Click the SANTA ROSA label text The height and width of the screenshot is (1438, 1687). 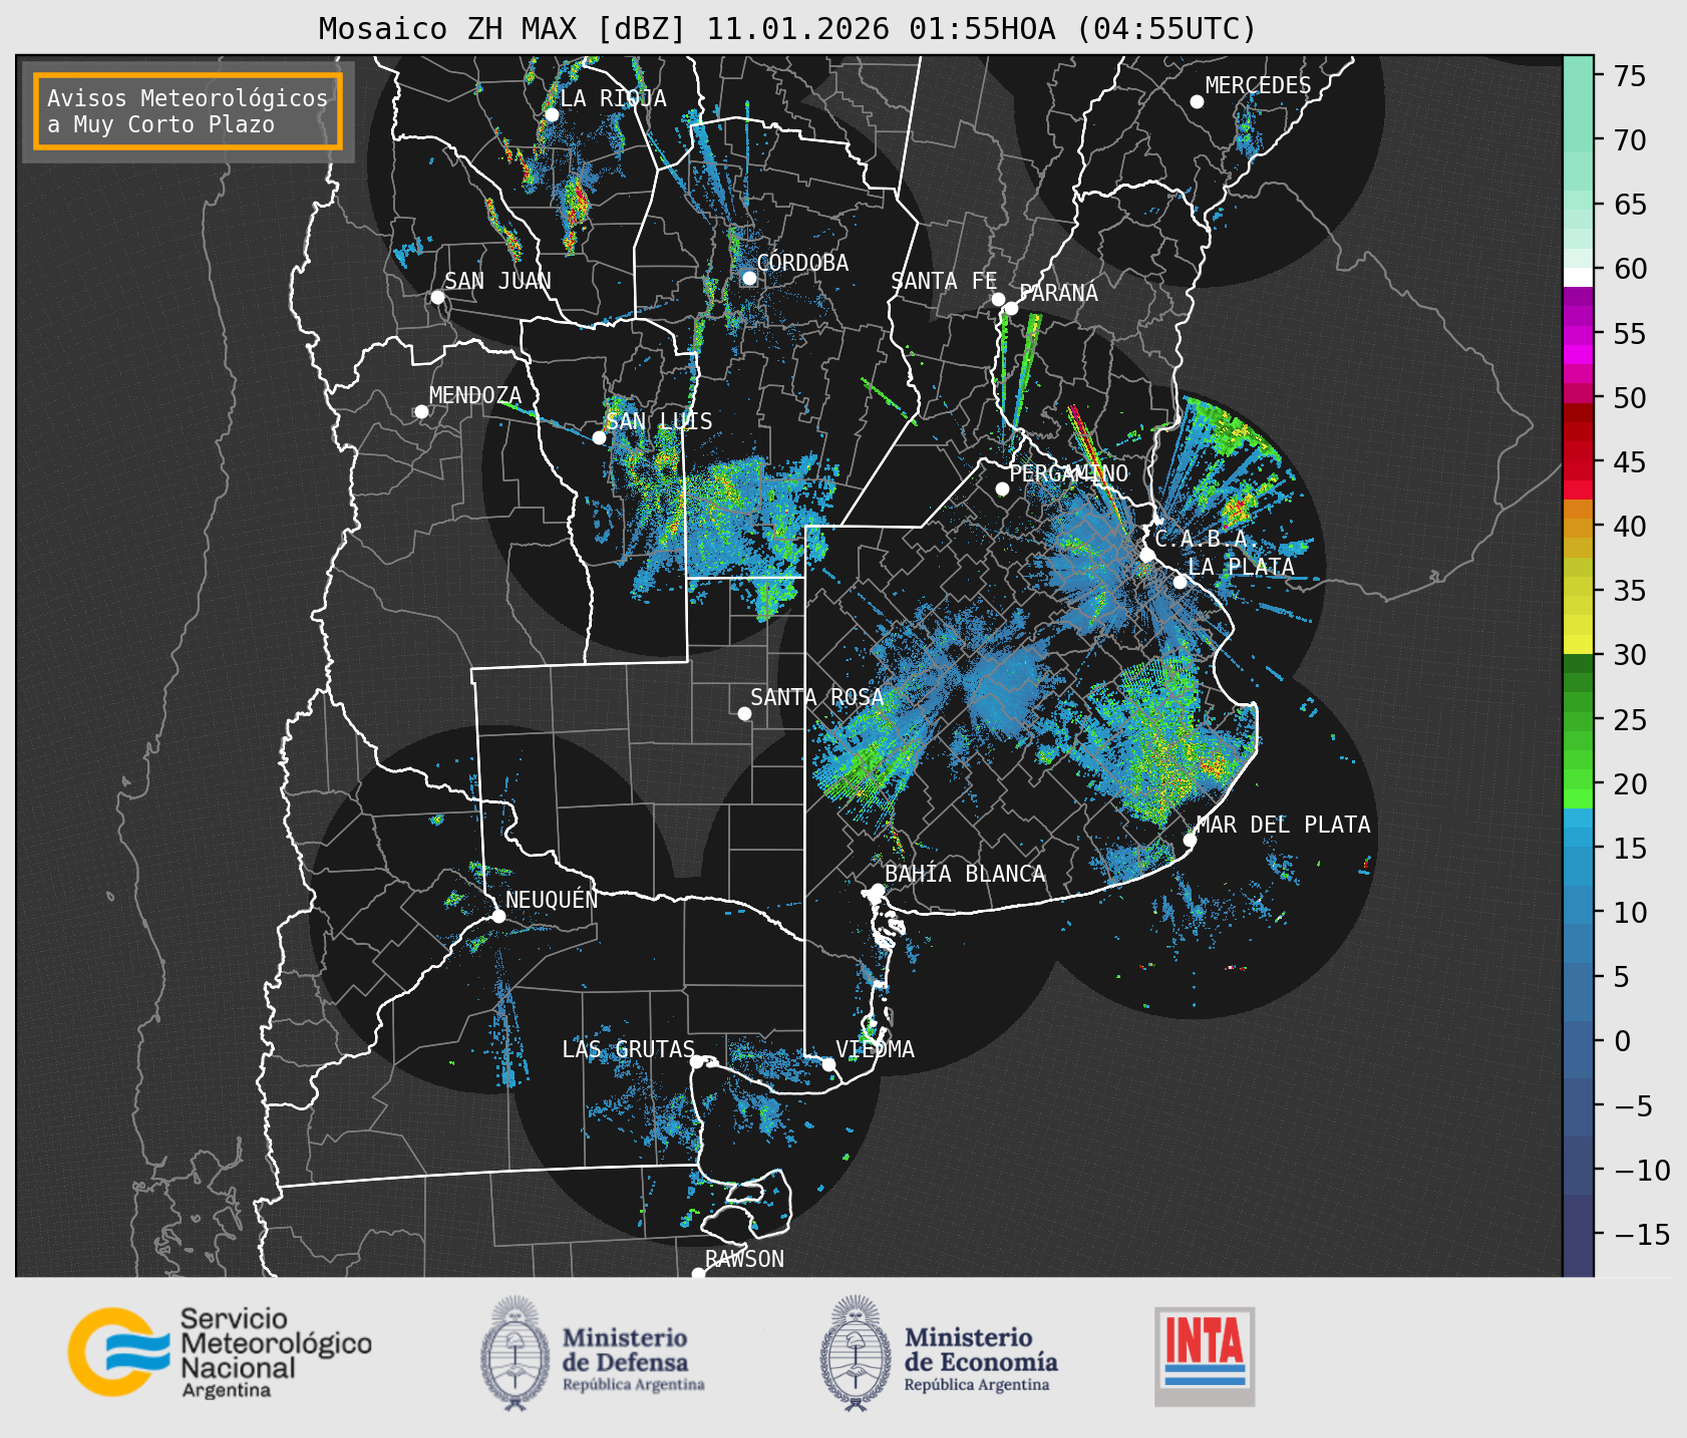pos(817,697)
